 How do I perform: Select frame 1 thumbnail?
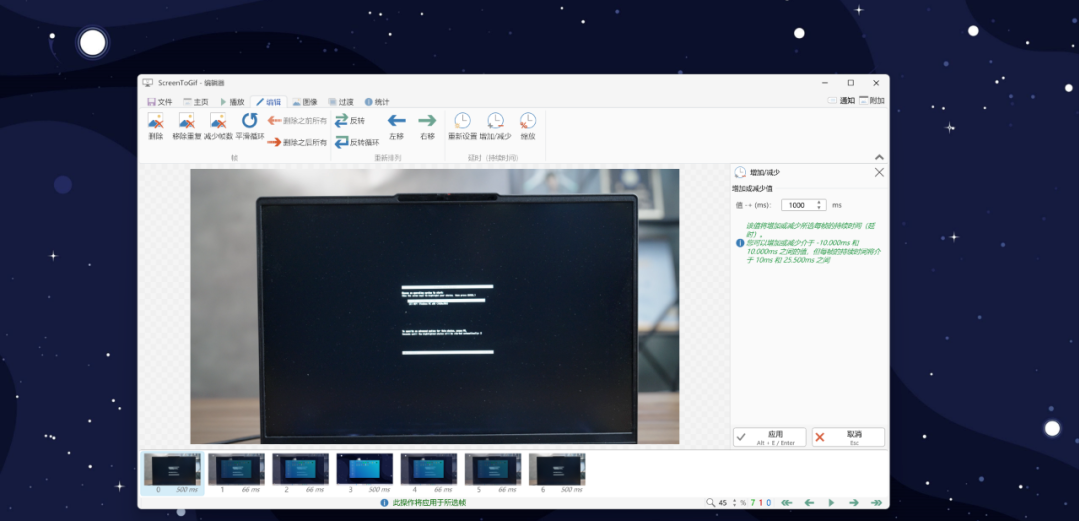(237, 474)
